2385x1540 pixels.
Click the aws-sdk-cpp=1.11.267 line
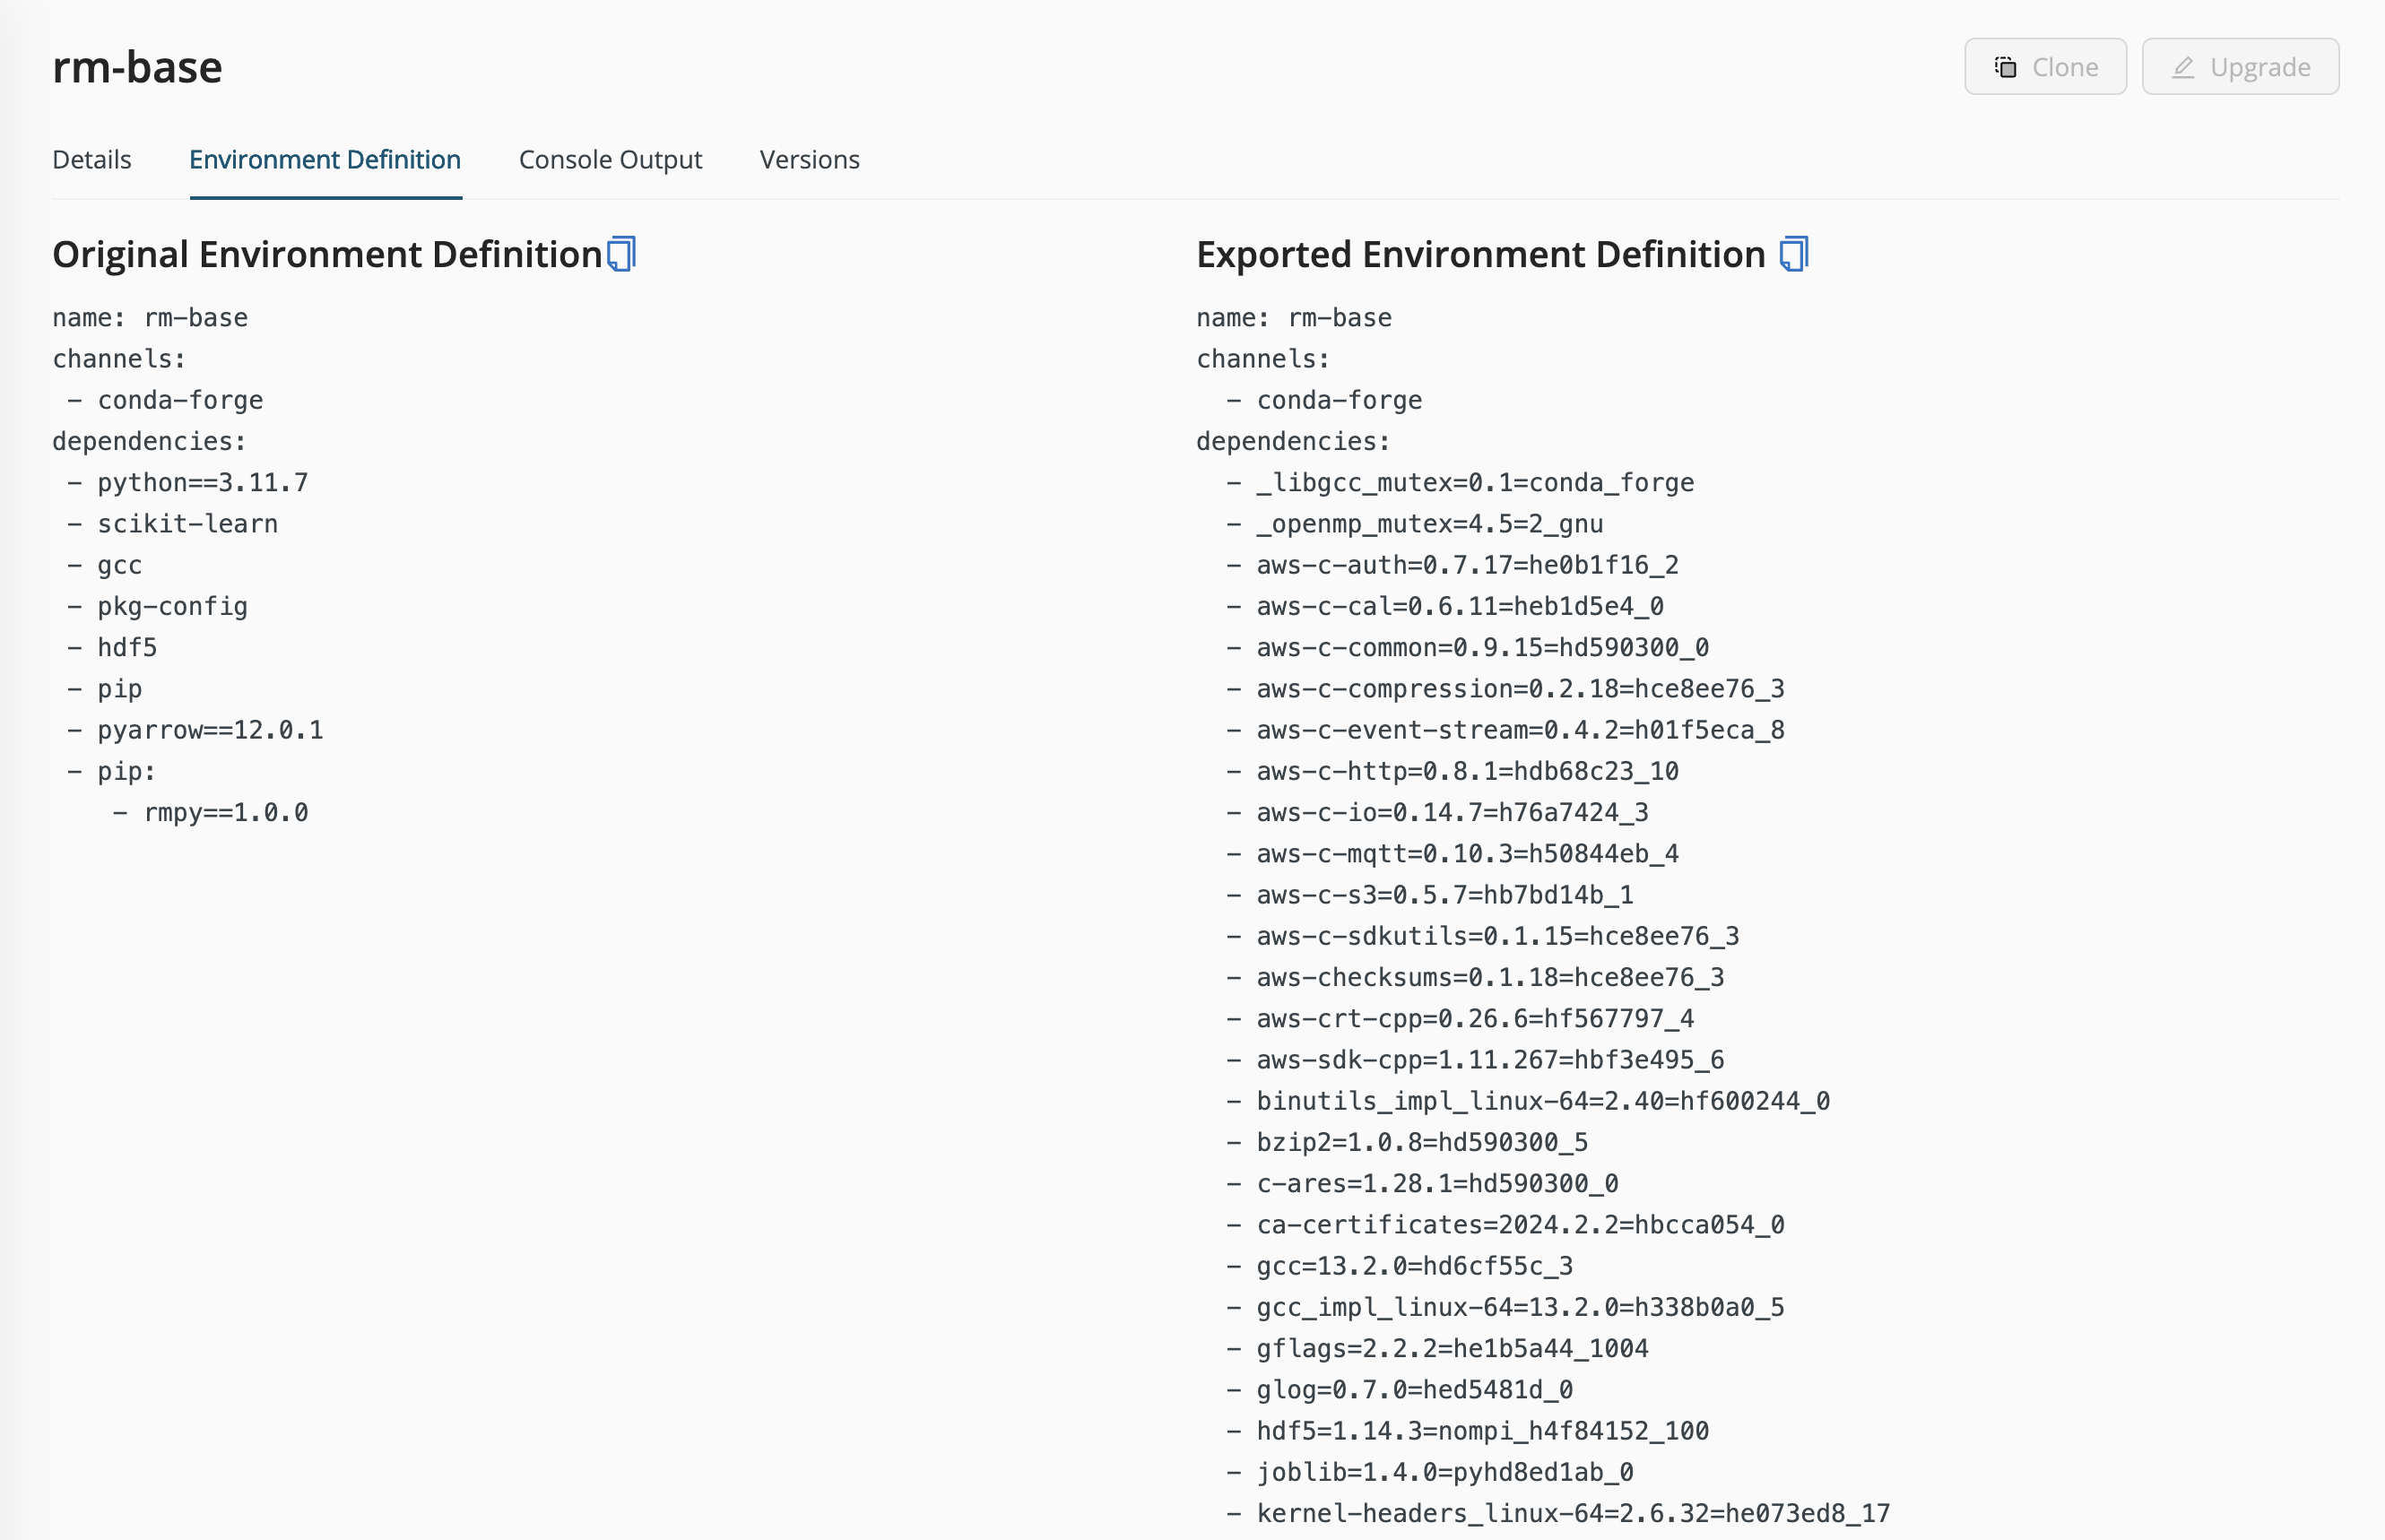coord(1475,1060)
